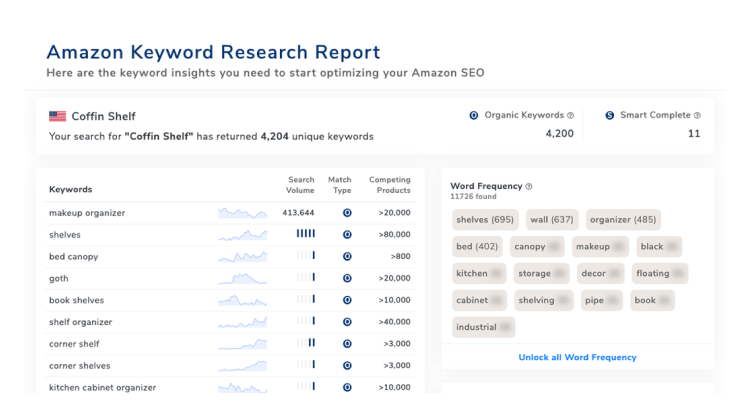Select the makeup word tag
This screenshot has height=417, width=750.
pyautogui.click(x=600, y=247)
